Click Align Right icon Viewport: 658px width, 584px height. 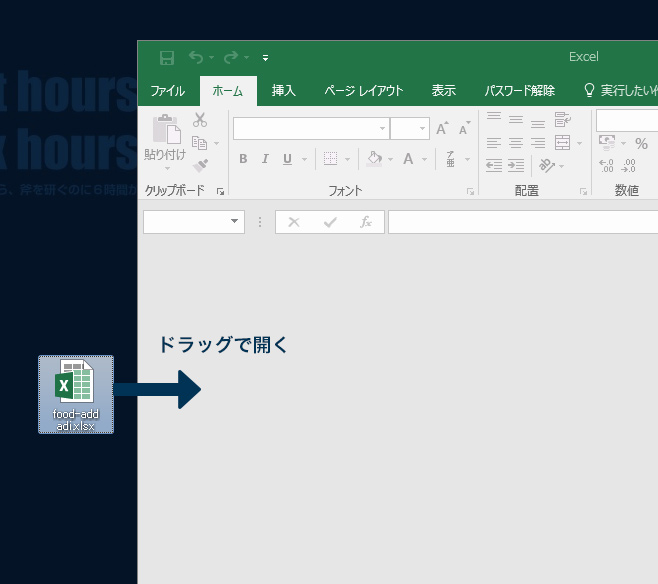(x=538, y=143)
